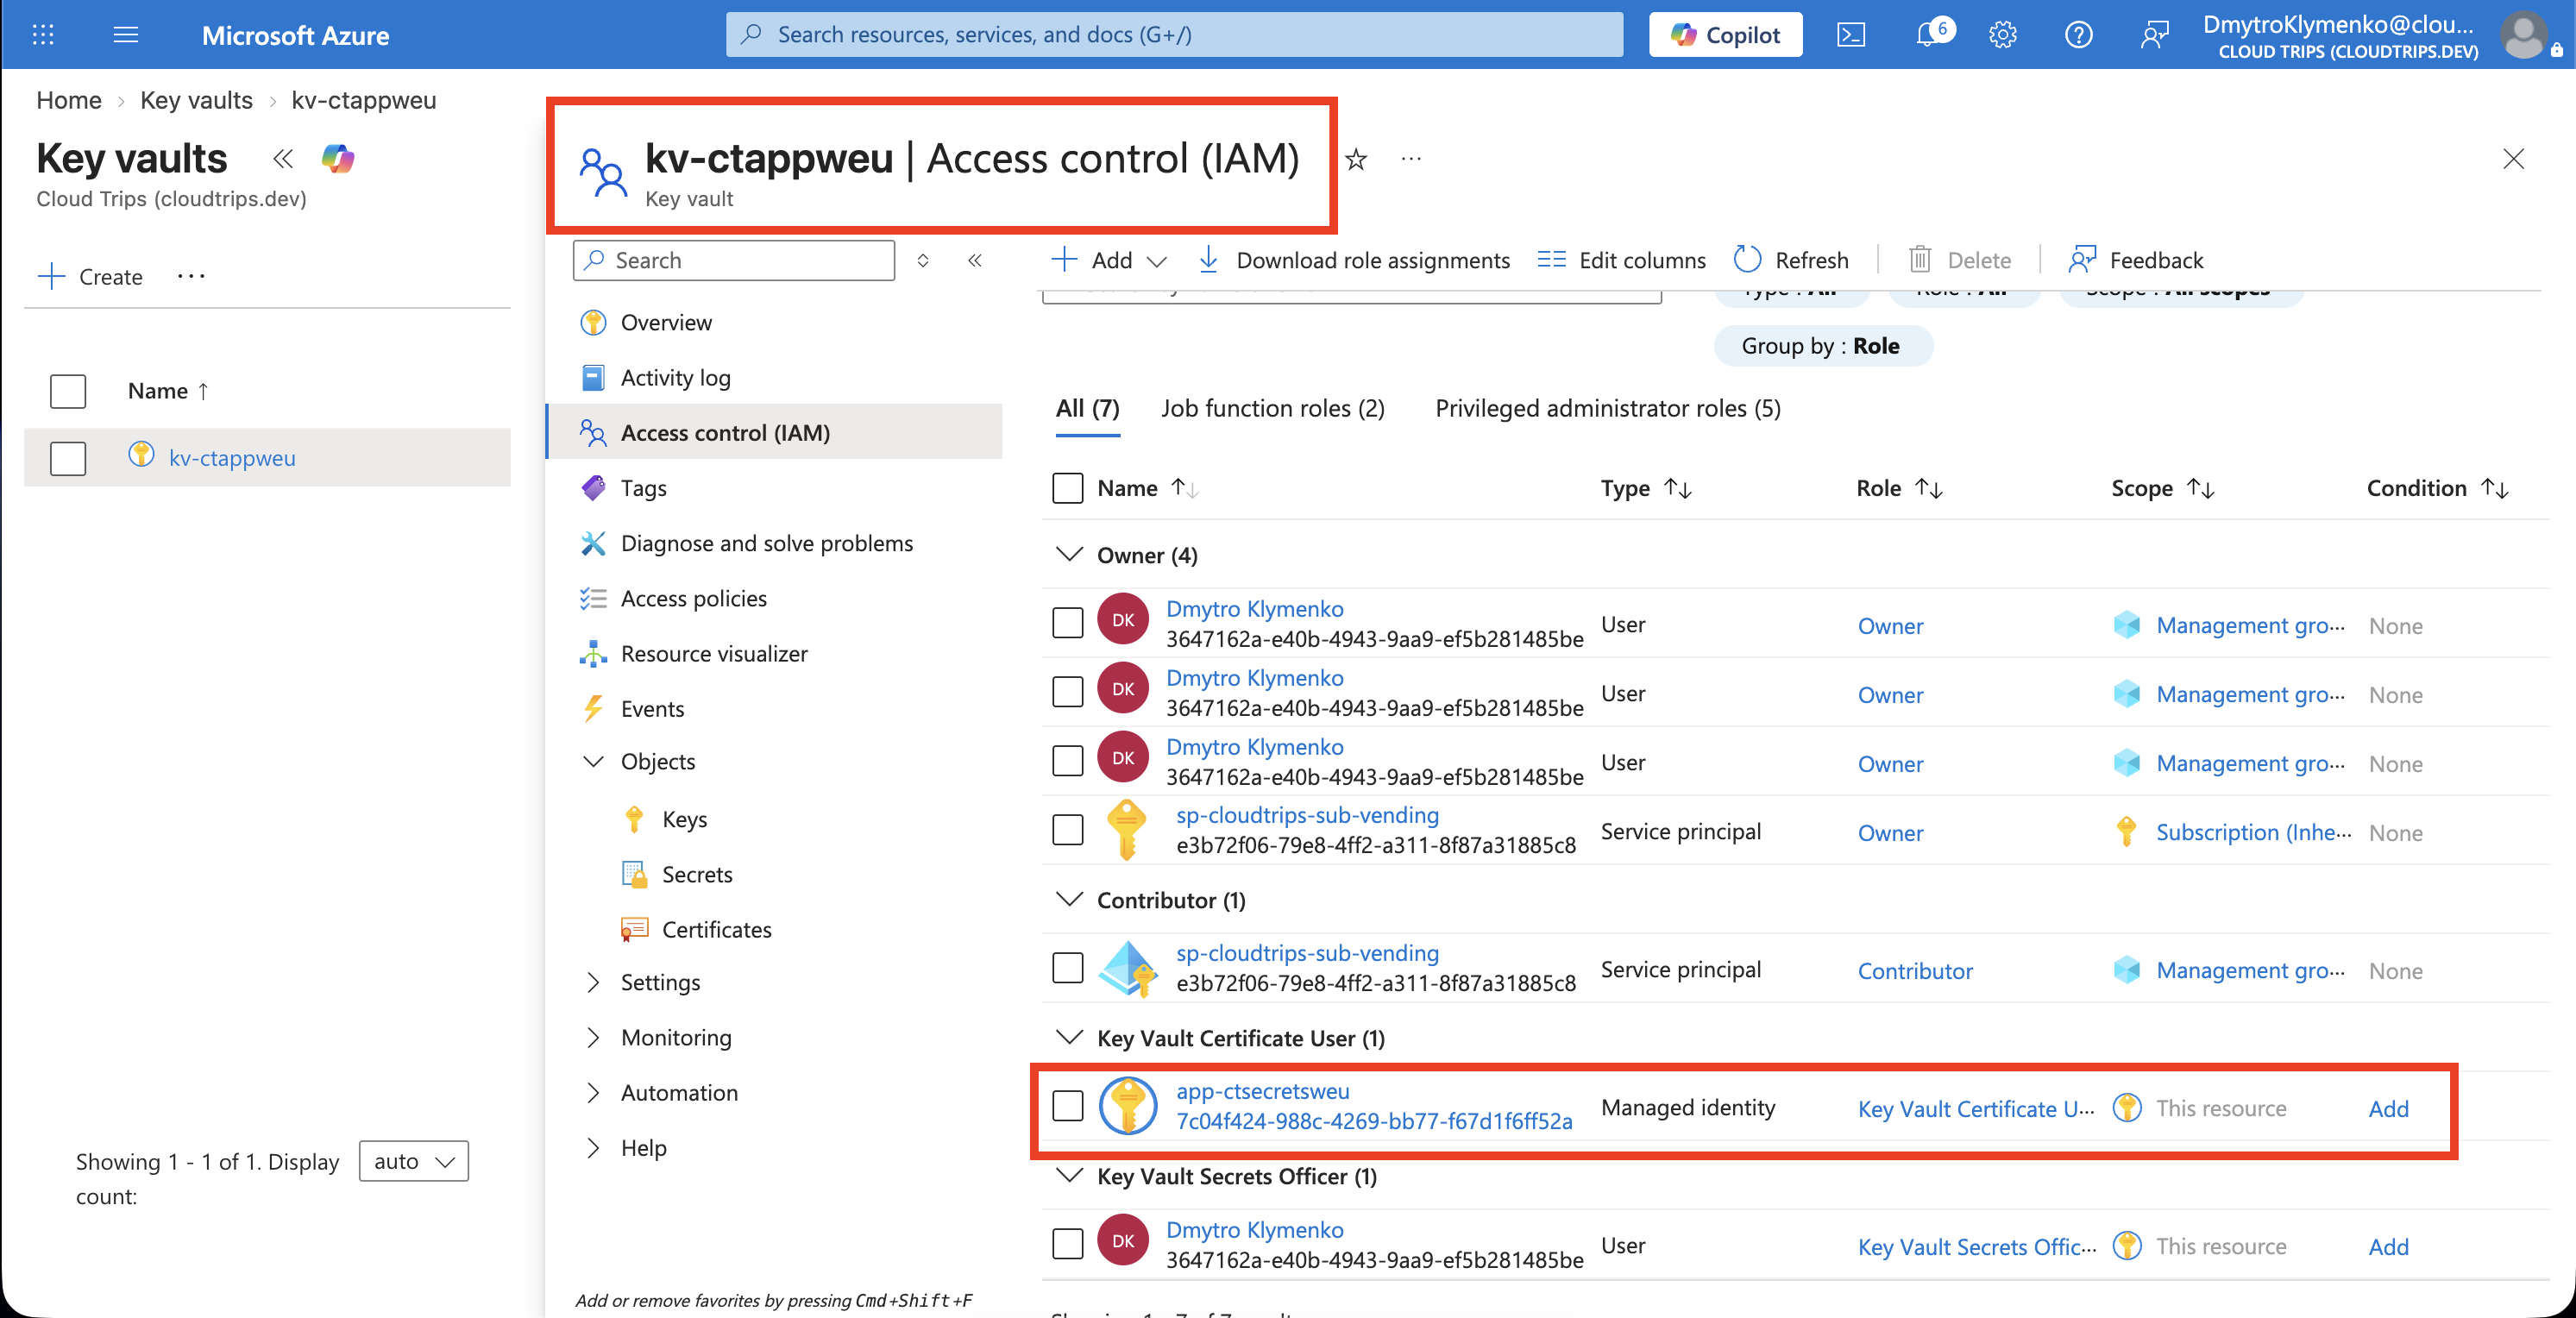This screenshot has width=2576, height=1318.
Task: Collapse the Owner (4) group
Action: [x=1069, y=554]
